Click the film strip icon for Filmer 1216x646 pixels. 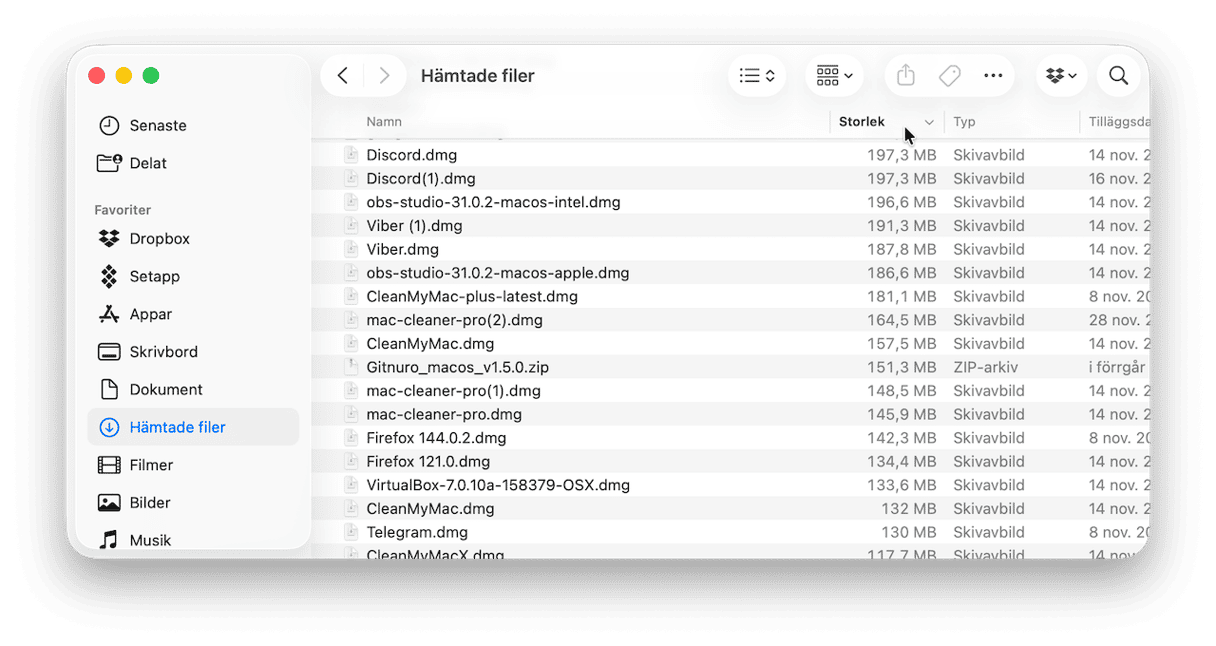point(109,465)
